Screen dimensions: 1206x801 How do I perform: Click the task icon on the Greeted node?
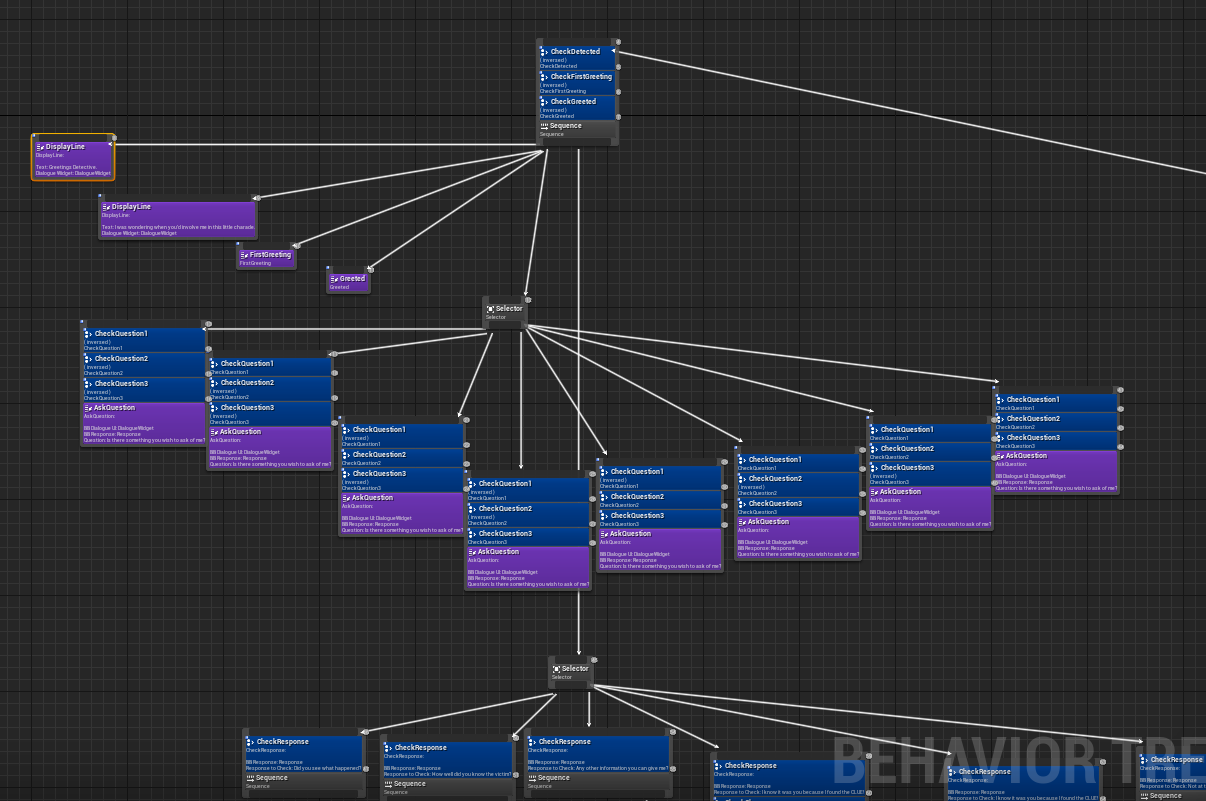334,279
